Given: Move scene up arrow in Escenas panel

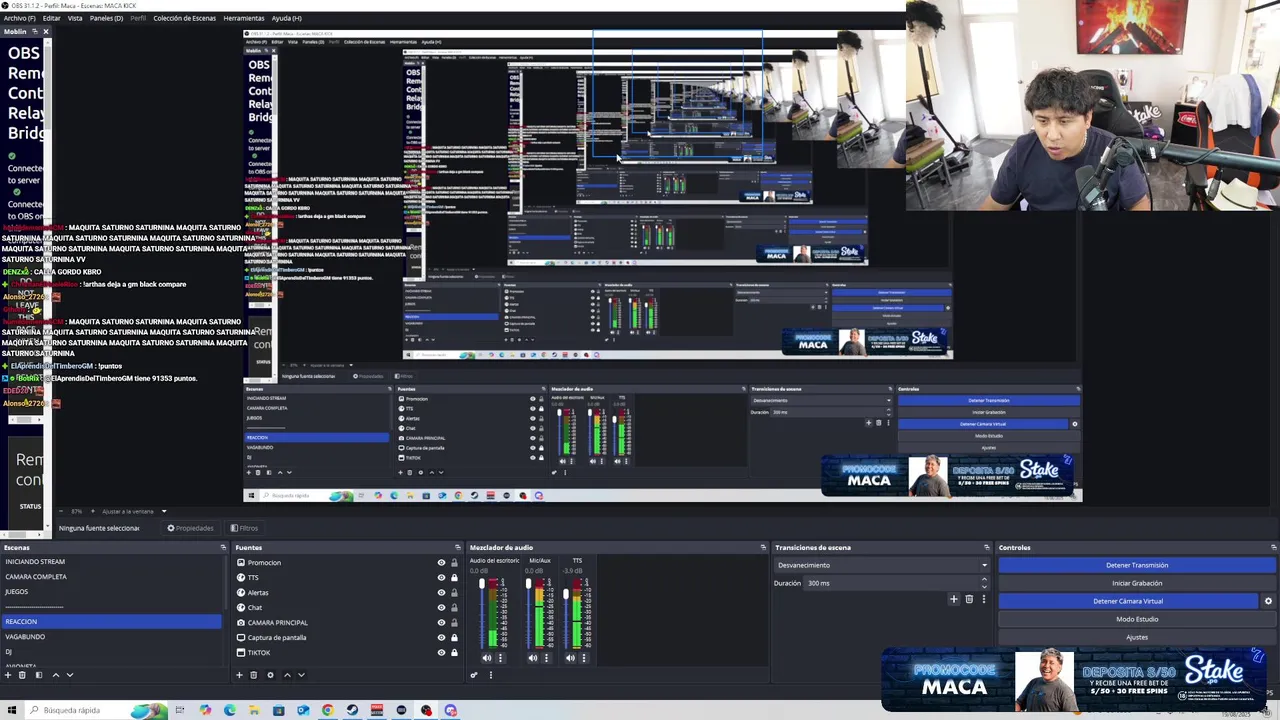Looking at the screenshot, I should [x=55, y=675].
